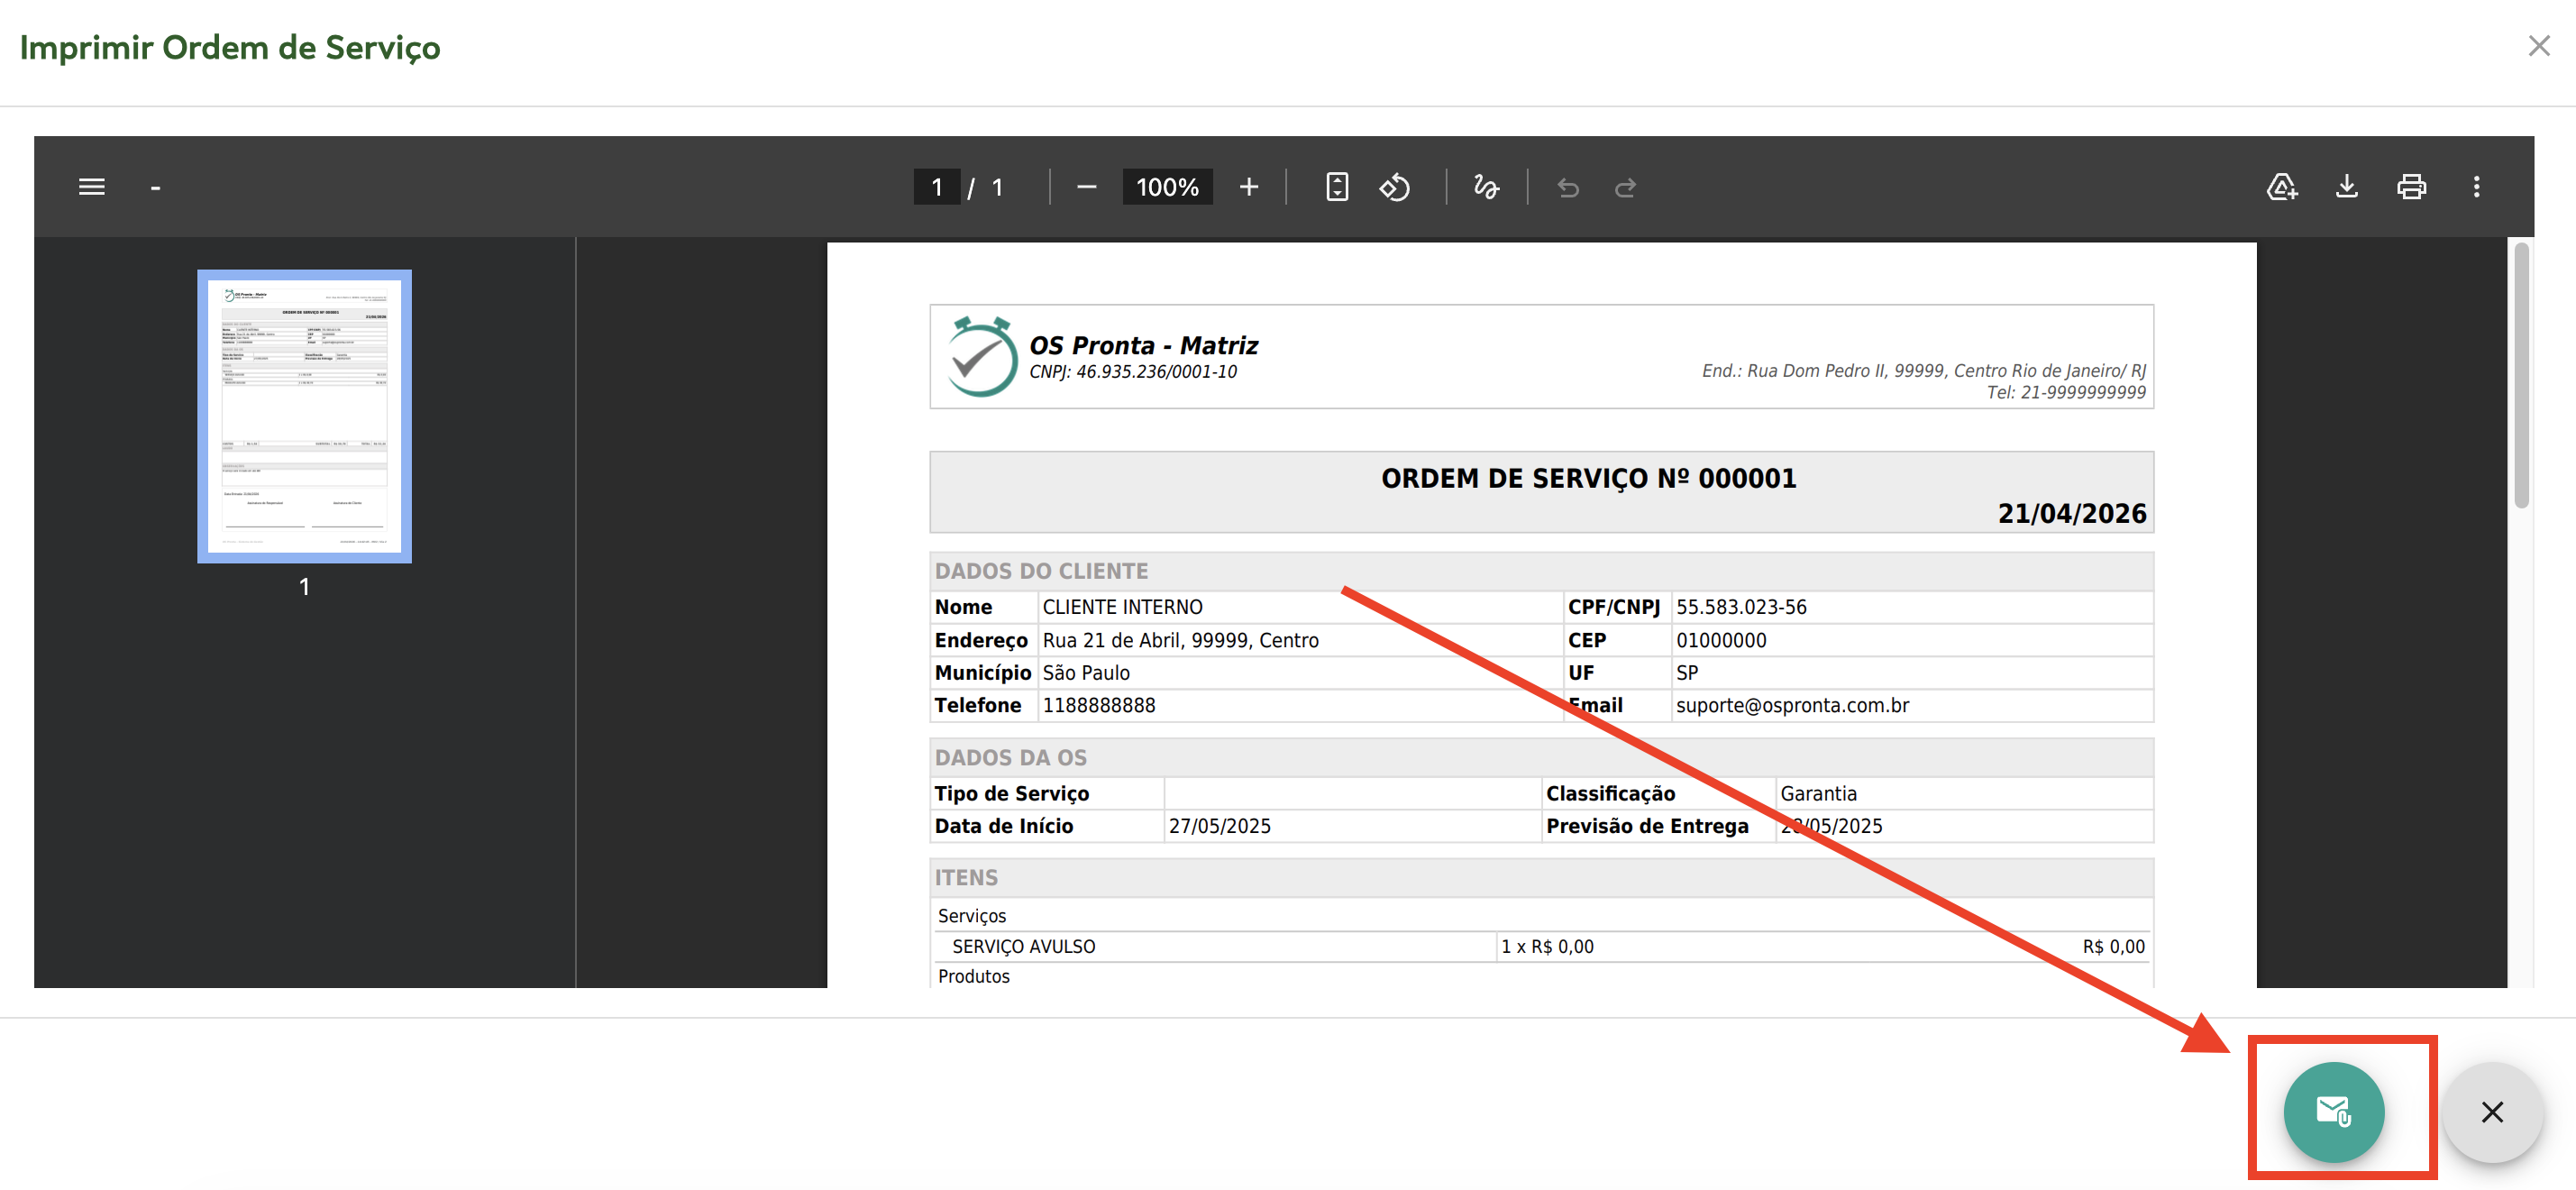
Task: Select the draw annotation tool
Action: pos(1486,187)
